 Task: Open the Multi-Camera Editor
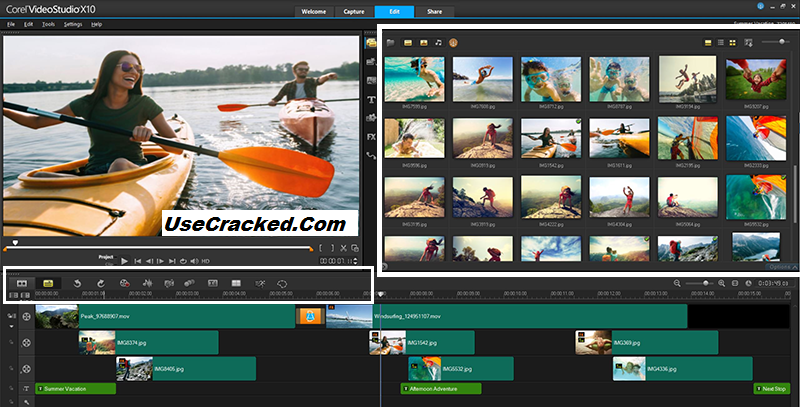point(236,283)
